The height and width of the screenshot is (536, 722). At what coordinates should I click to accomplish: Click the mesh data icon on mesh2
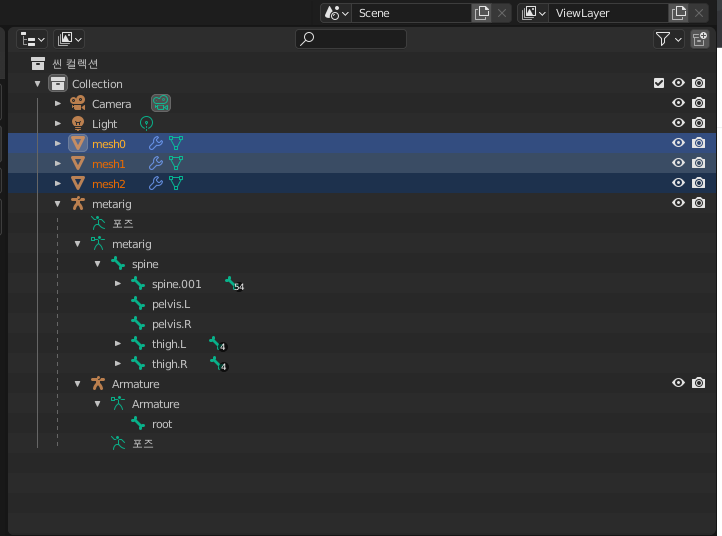pyautogui.click(x=176, y=183)
